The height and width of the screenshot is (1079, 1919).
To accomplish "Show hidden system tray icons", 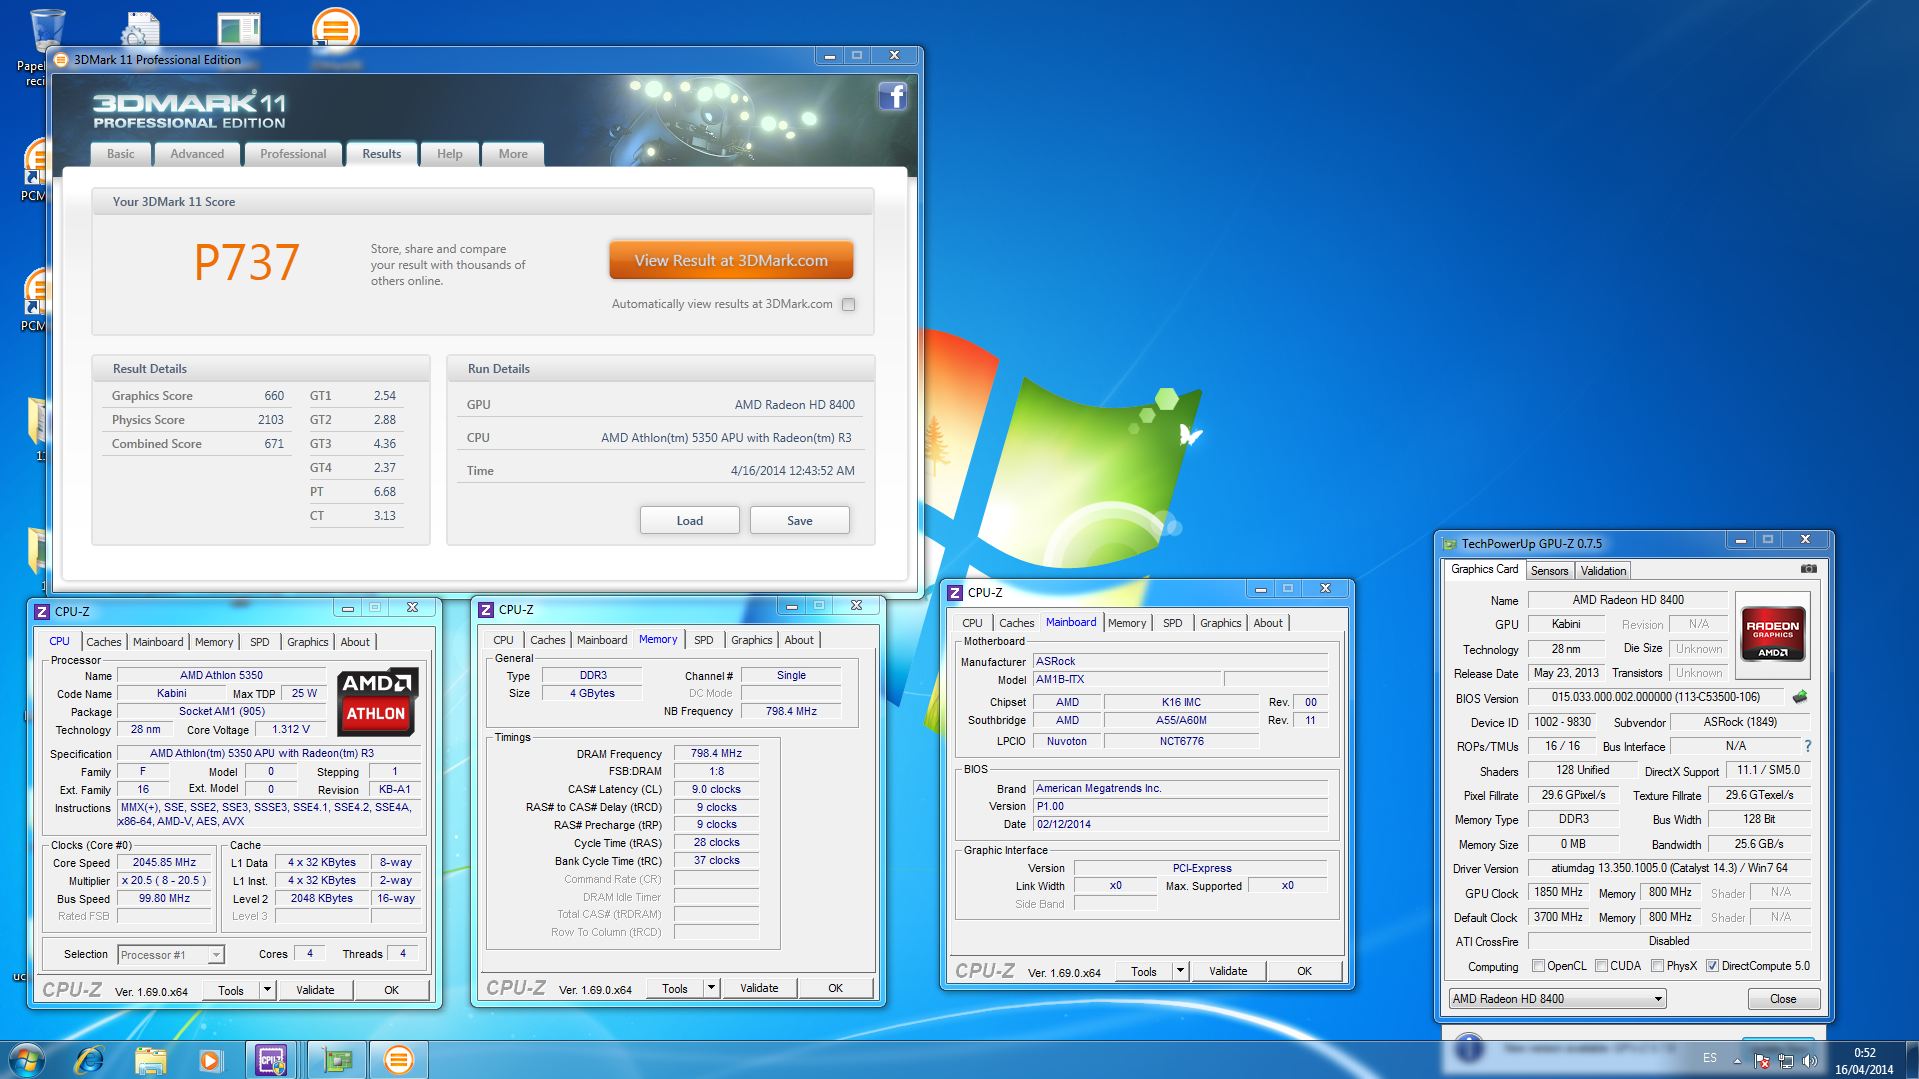I will point(1737,1061).
